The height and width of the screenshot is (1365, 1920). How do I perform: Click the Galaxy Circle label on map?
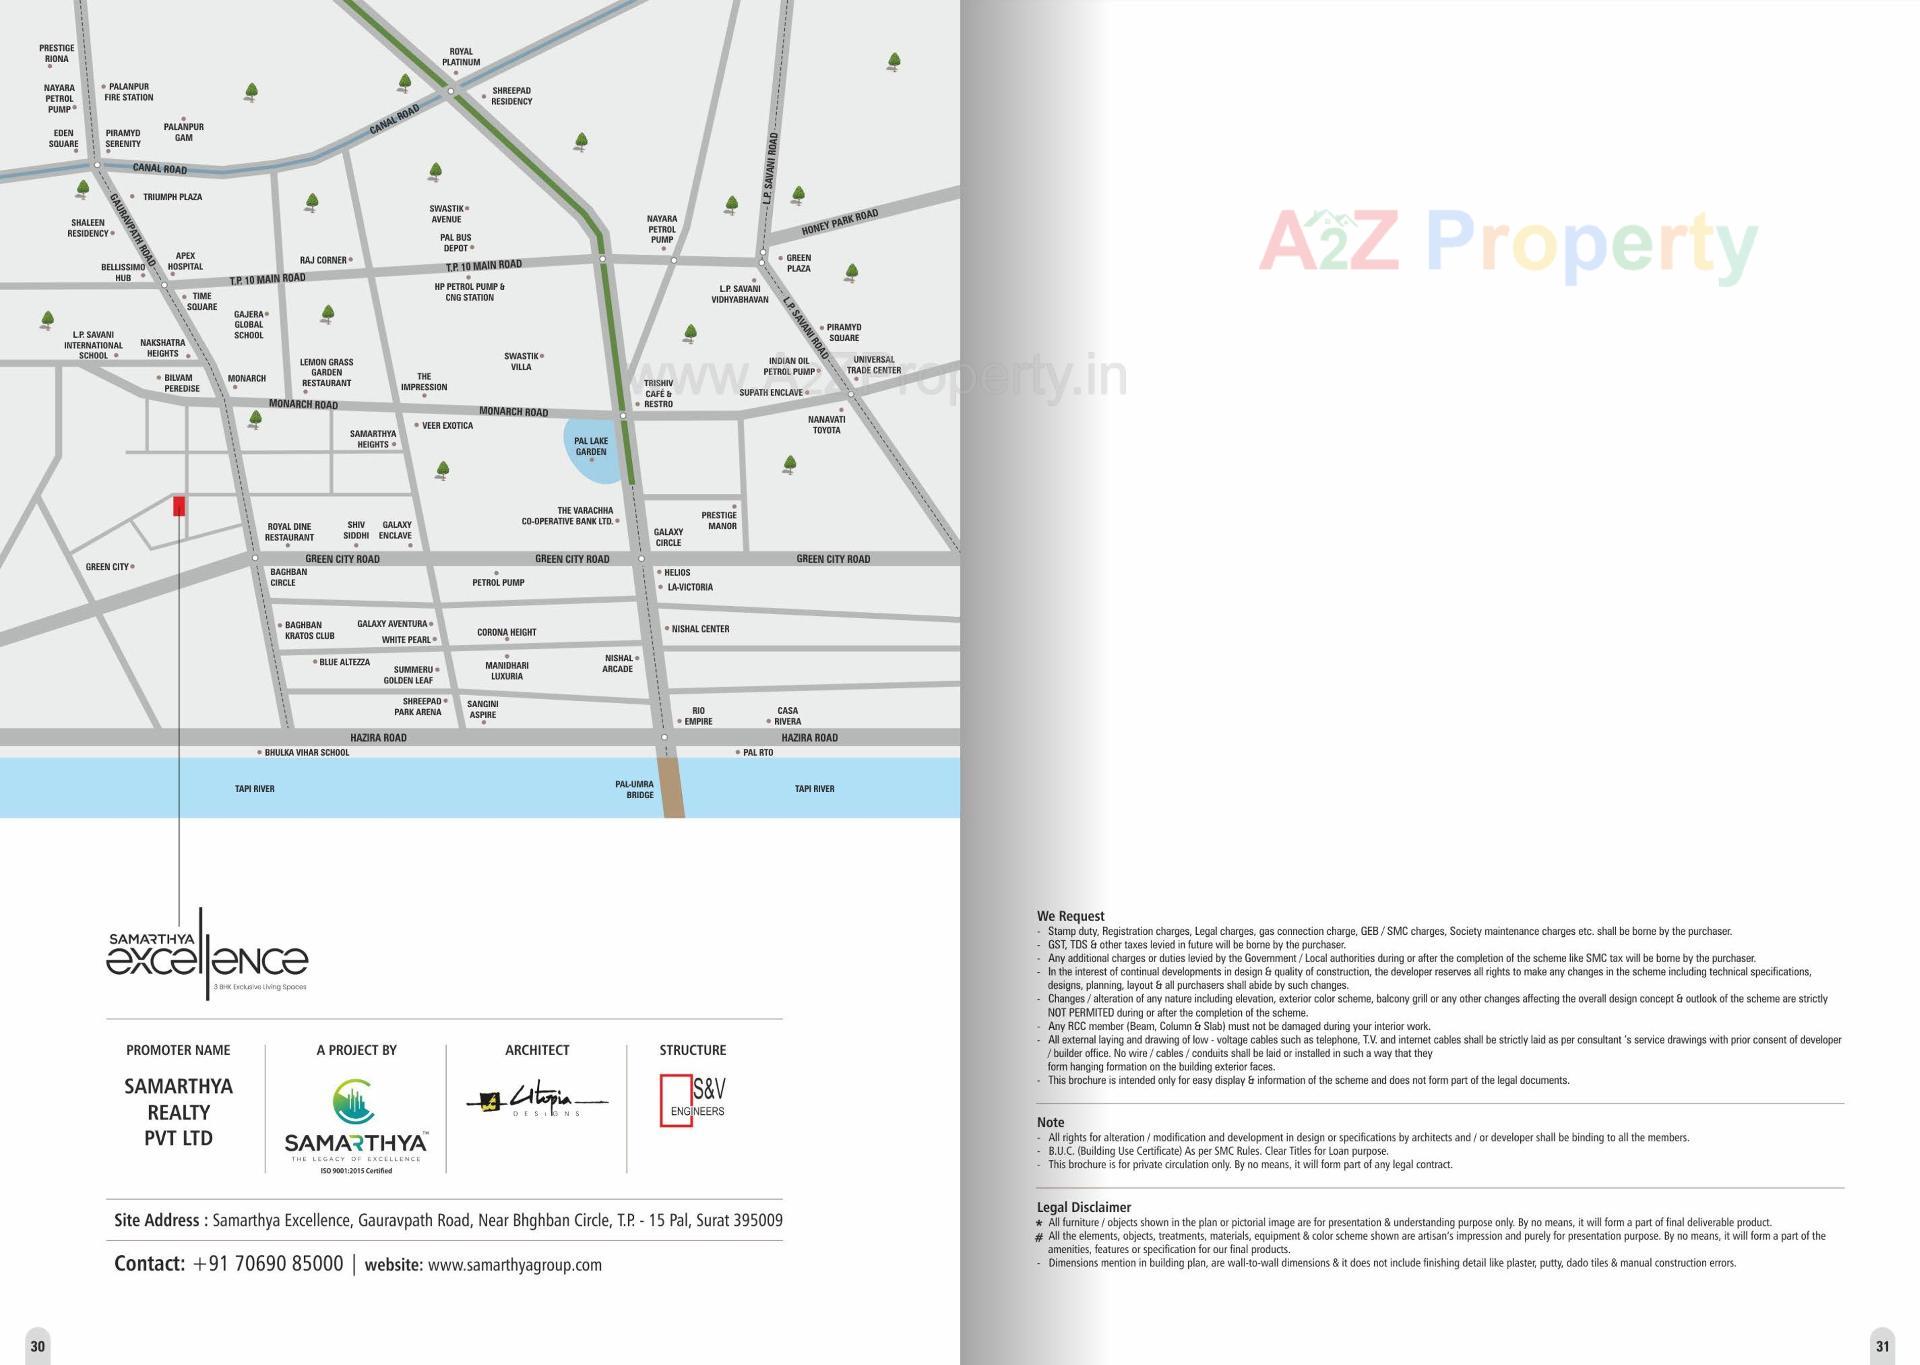668,538
